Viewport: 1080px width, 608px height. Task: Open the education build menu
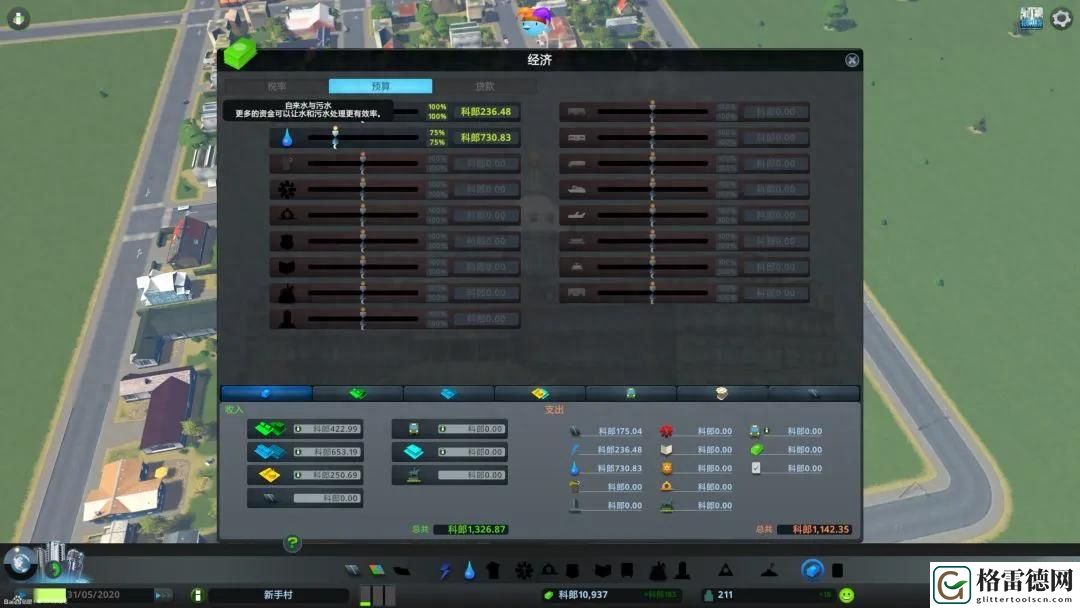[x=603, y=570]
